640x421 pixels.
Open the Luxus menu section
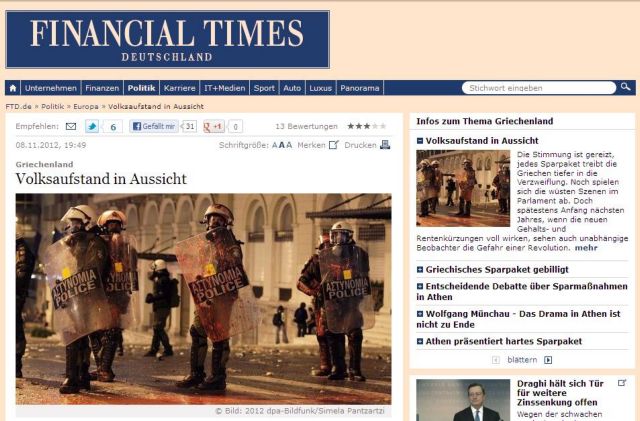[320, 88]
